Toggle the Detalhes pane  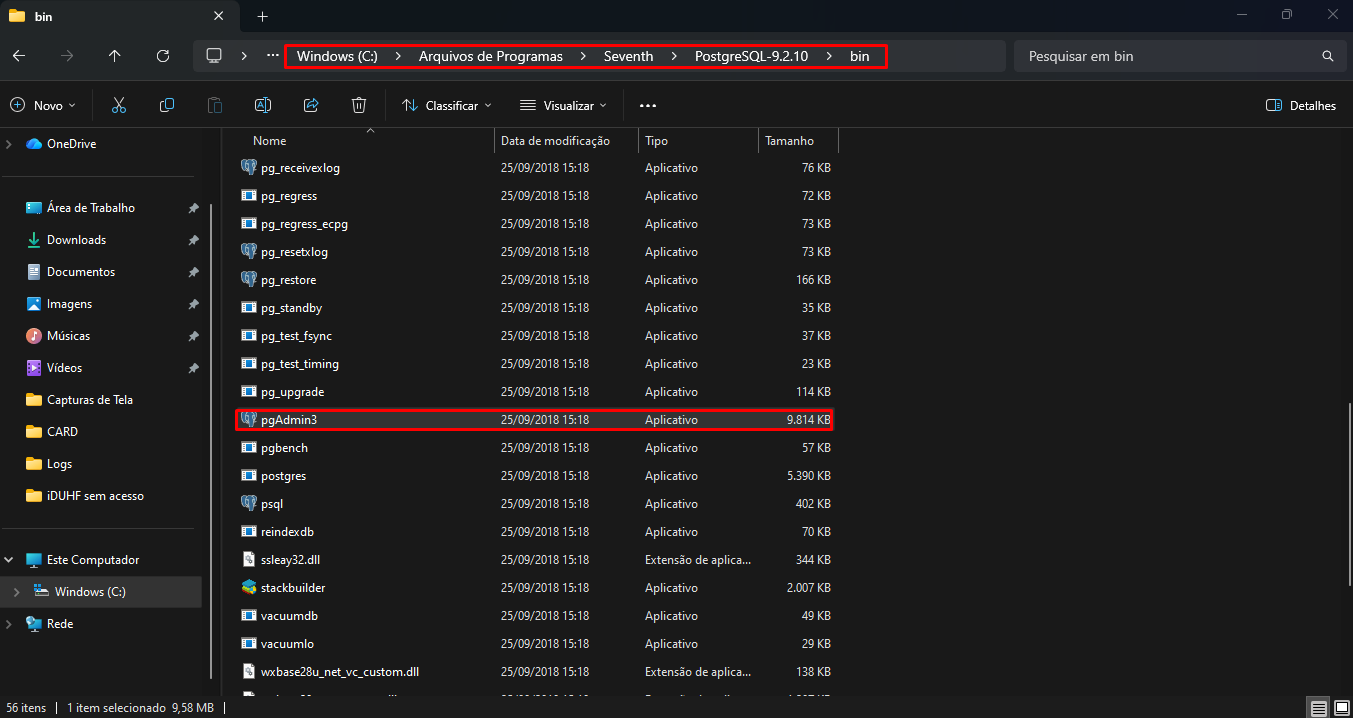[1300, 105]
